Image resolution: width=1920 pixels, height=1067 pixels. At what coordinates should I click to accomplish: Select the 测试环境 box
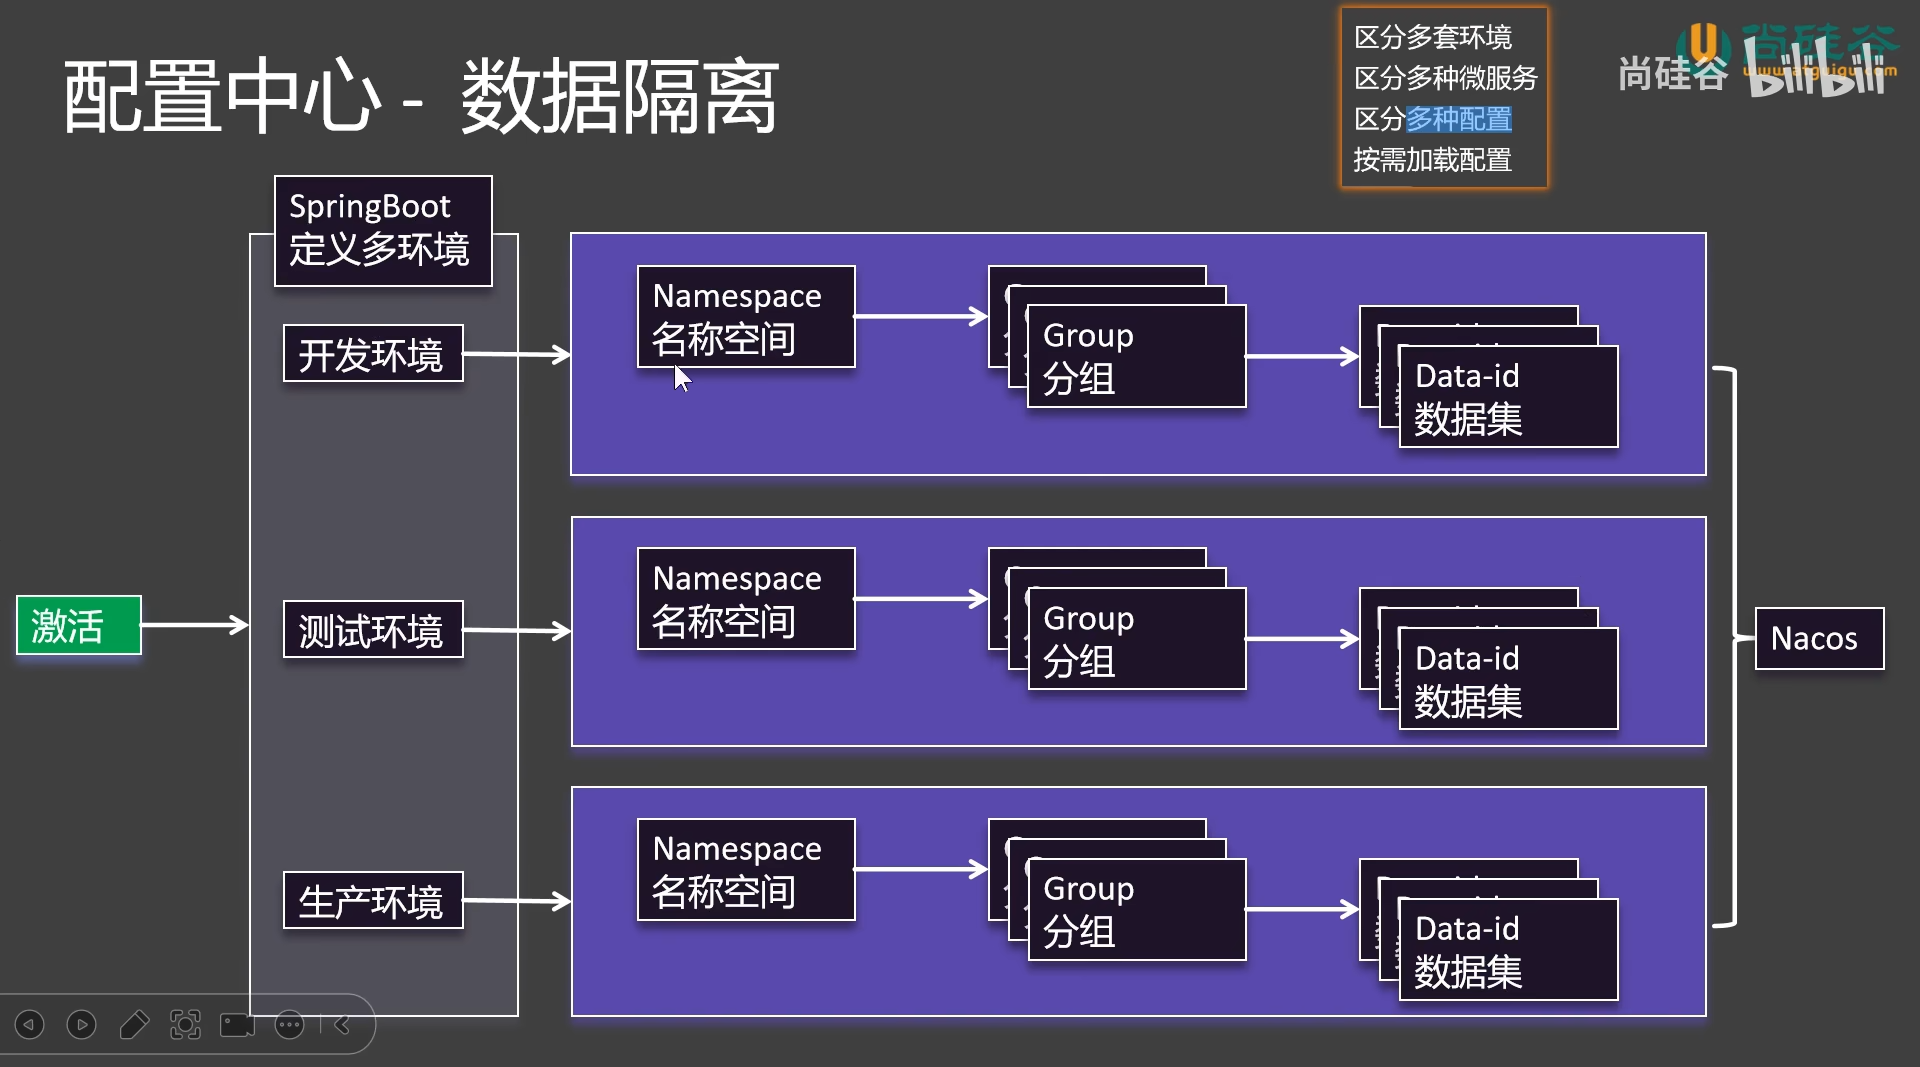click(x=372, y=630)
